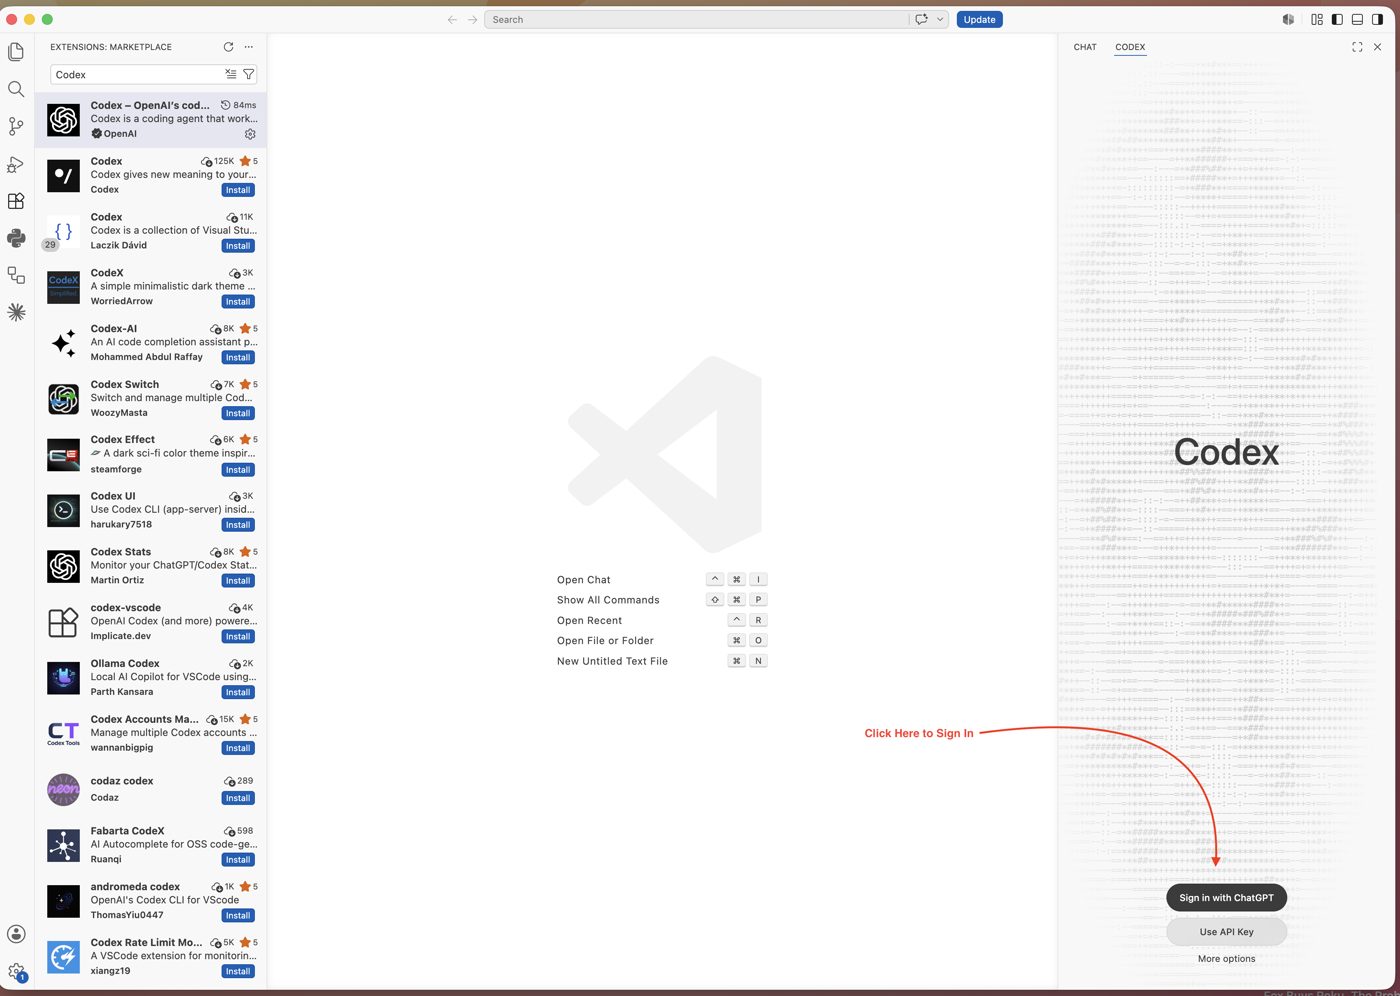Open the Claude starburst icon in the activity bar
This screenshot has width=1400, height=996.
[16, 312]
